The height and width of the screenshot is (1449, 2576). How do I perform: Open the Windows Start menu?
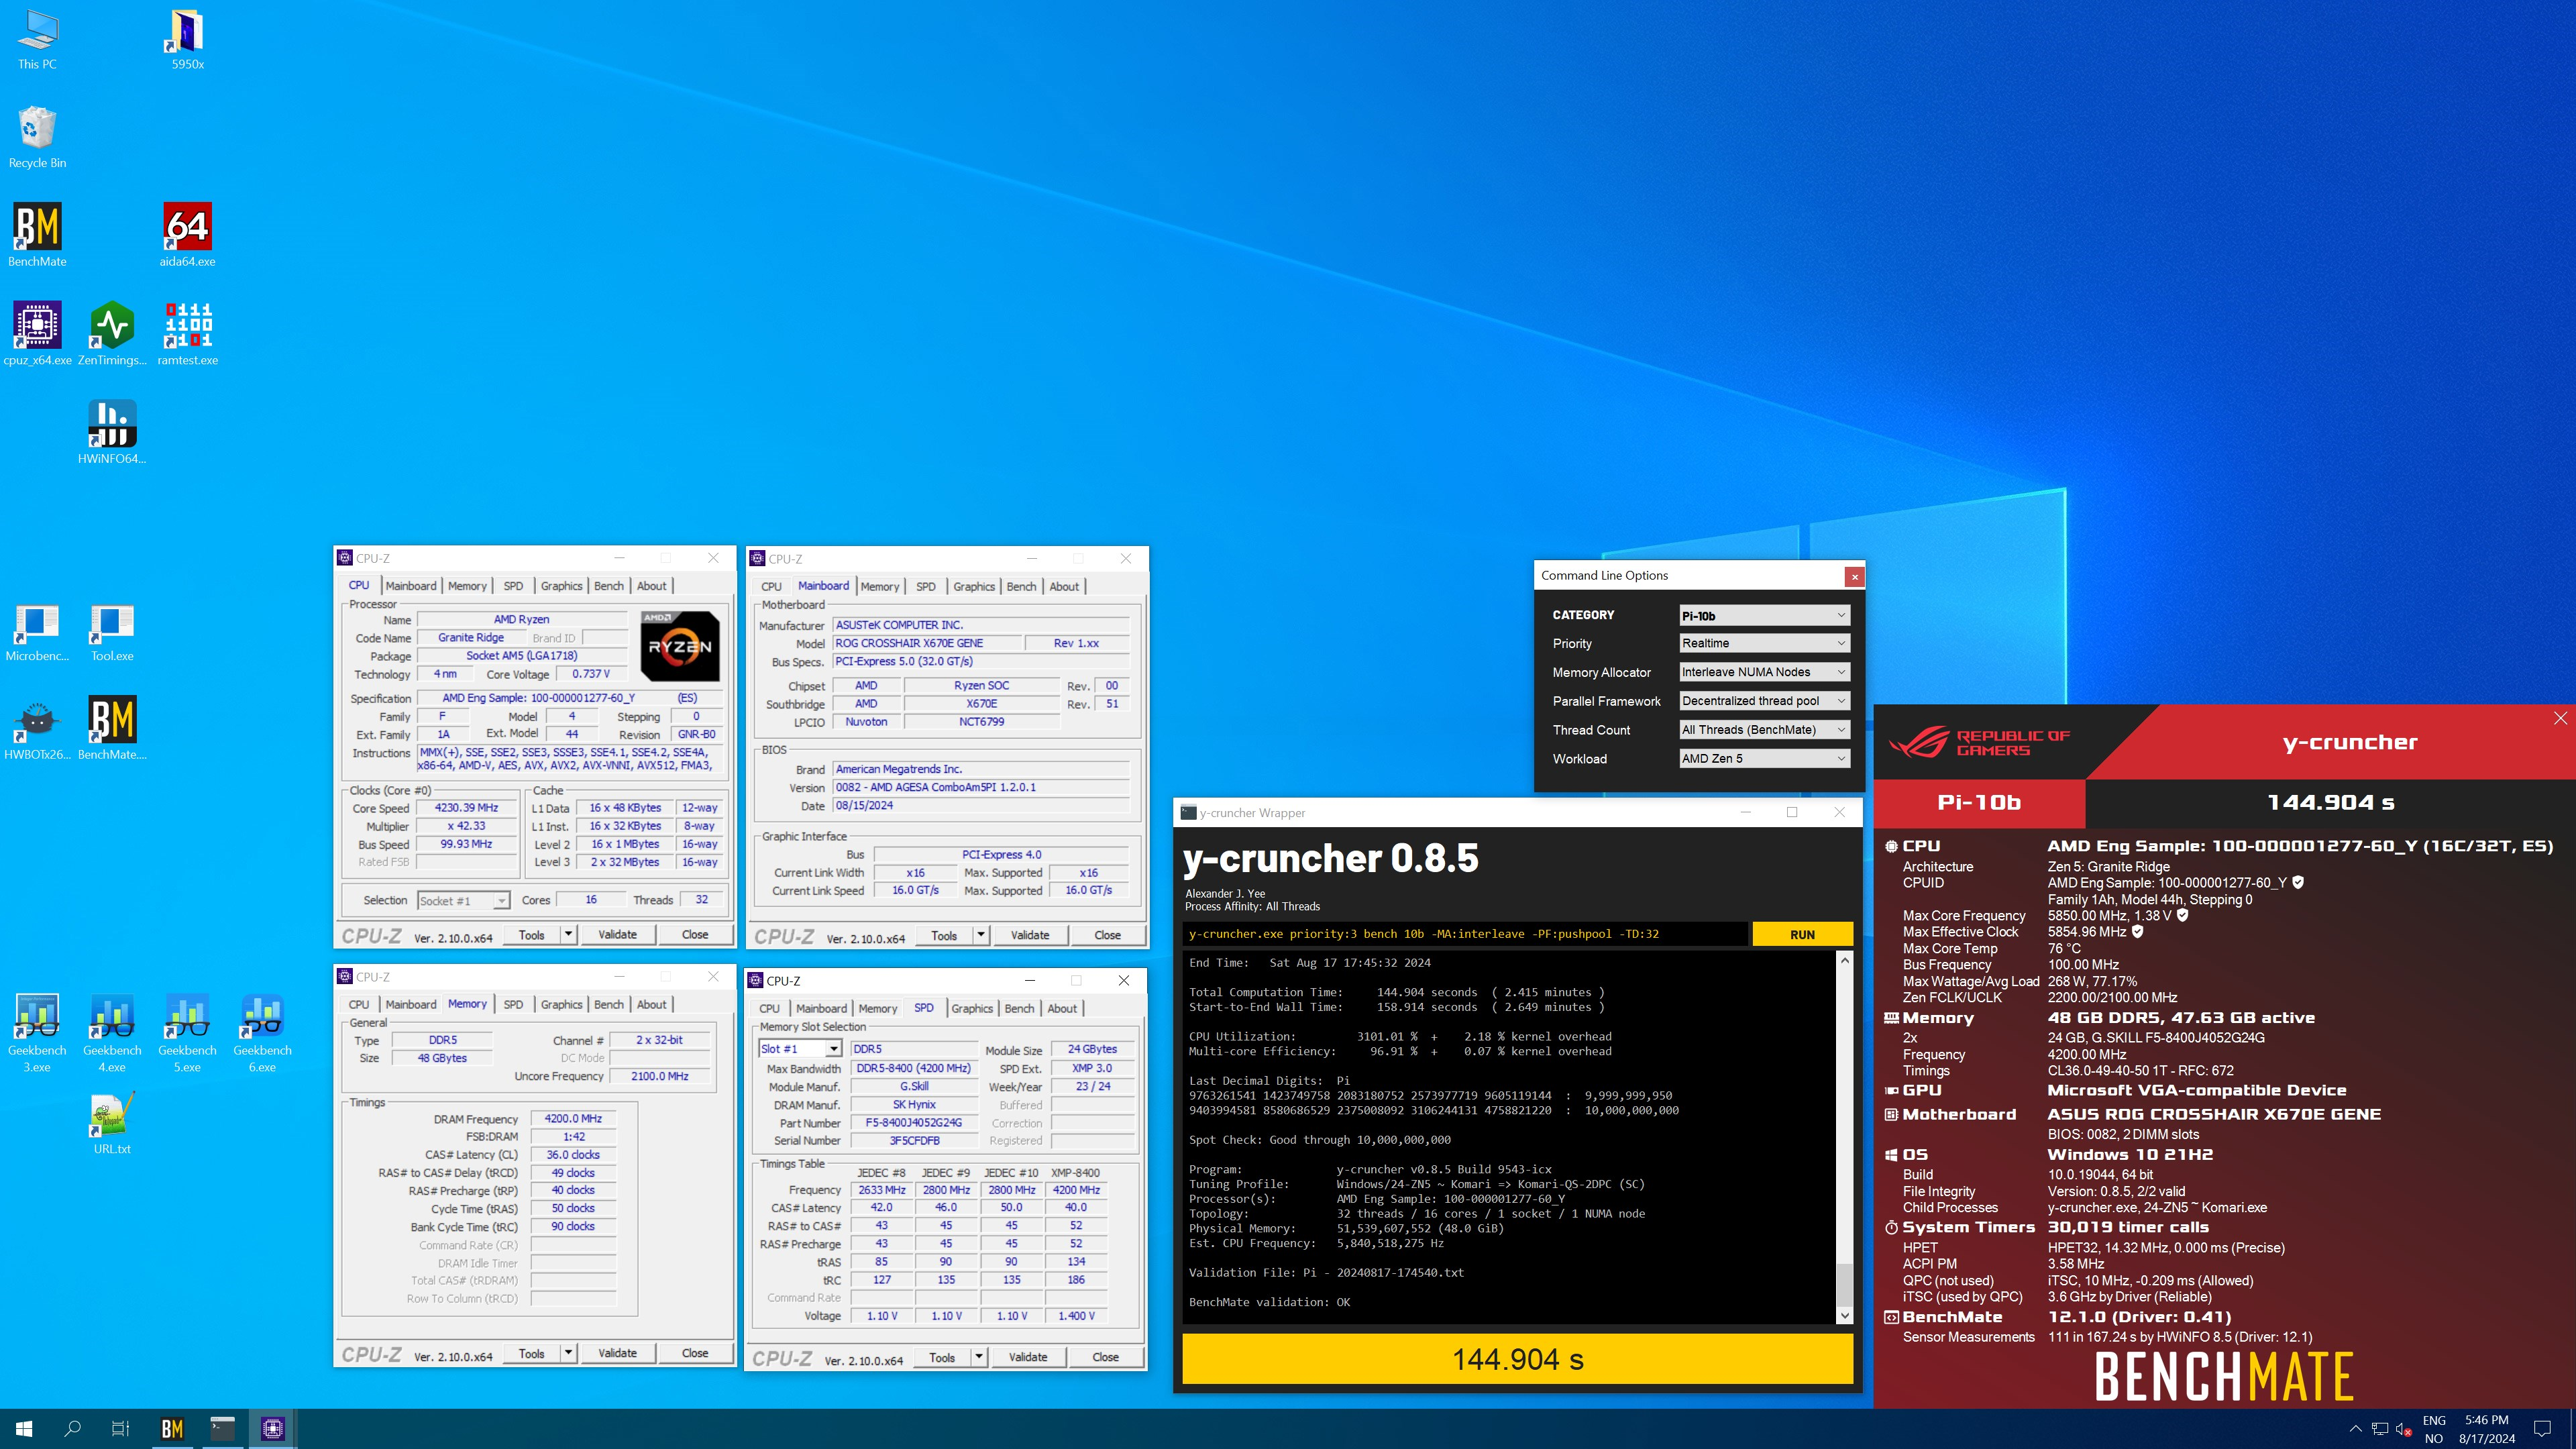[24, 1429]
